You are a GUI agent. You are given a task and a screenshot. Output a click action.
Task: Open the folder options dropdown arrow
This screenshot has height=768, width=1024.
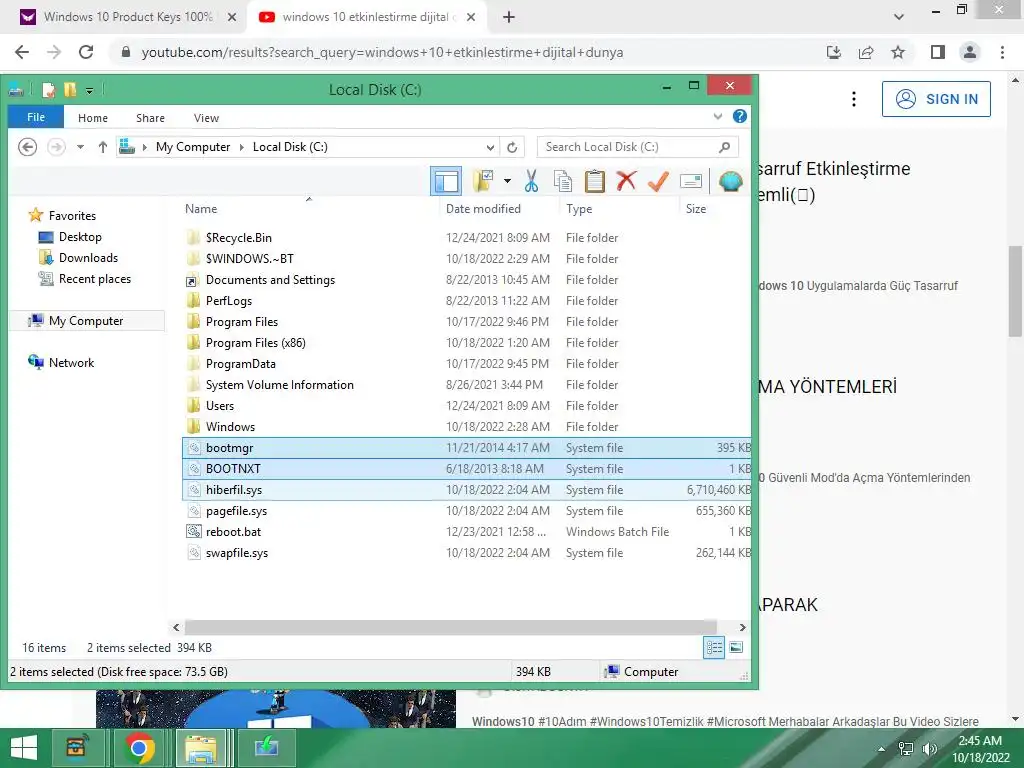pos(507,181)
